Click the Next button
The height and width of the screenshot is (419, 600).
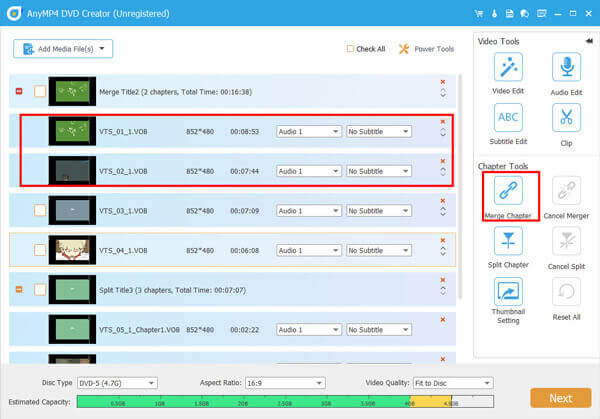coord(561,398)
